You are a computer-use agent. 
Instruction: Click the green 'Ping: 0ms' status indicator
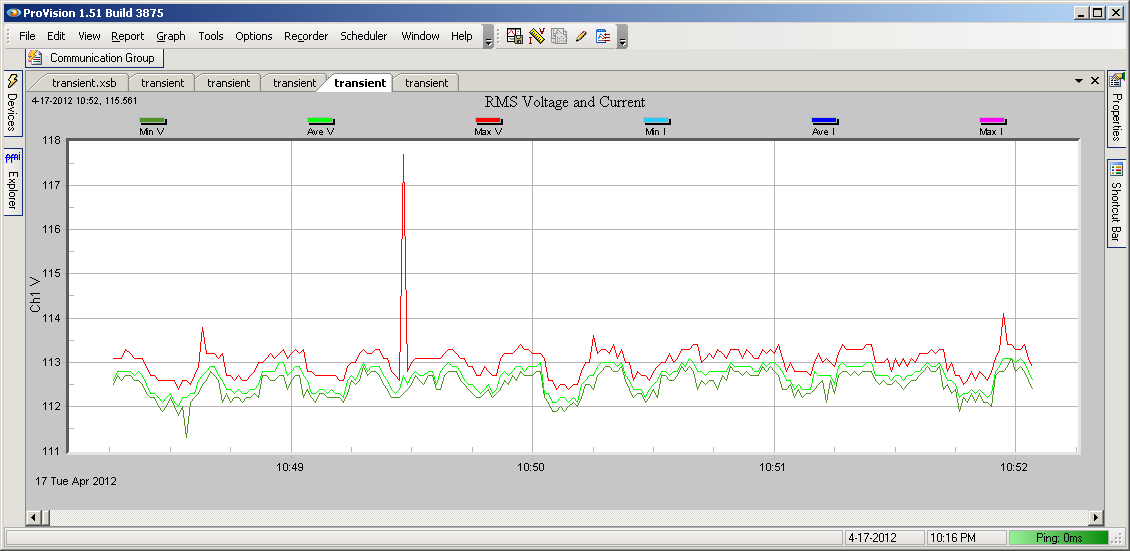click(x=1058, y=537)
